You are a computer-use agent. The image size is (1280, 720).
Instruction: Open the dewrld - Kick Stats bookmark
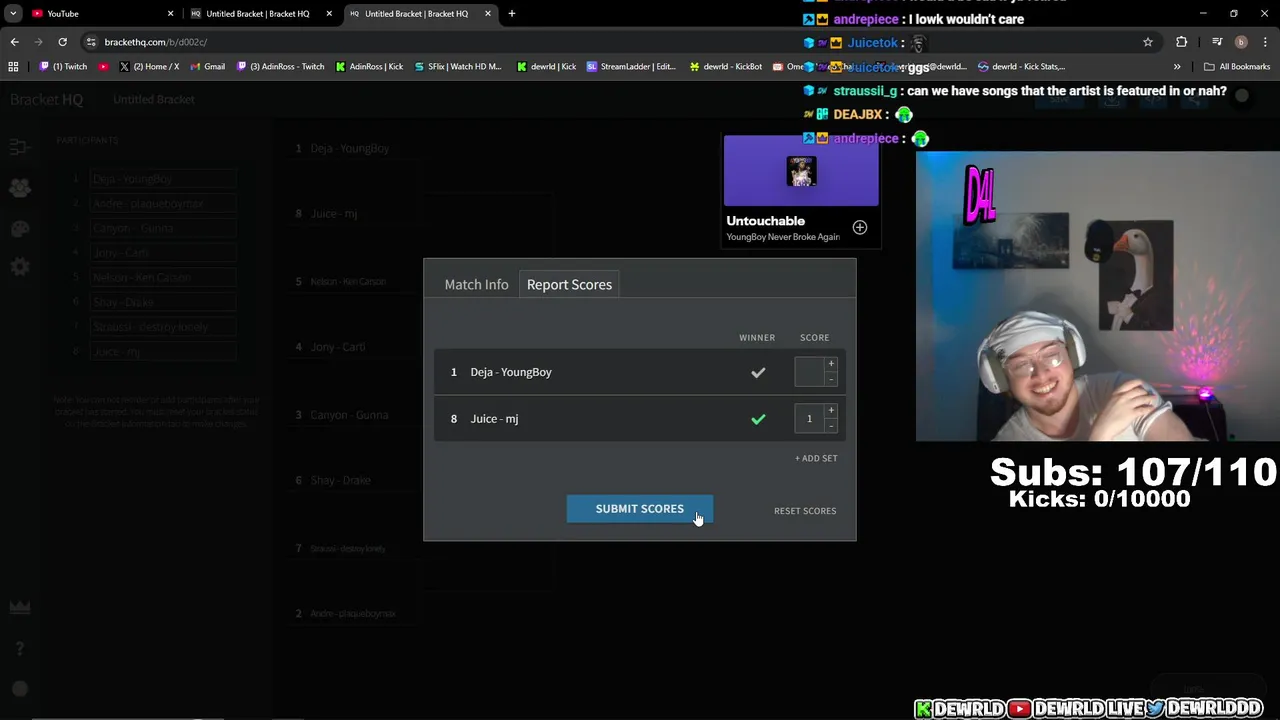click(x=1021, y=67)
